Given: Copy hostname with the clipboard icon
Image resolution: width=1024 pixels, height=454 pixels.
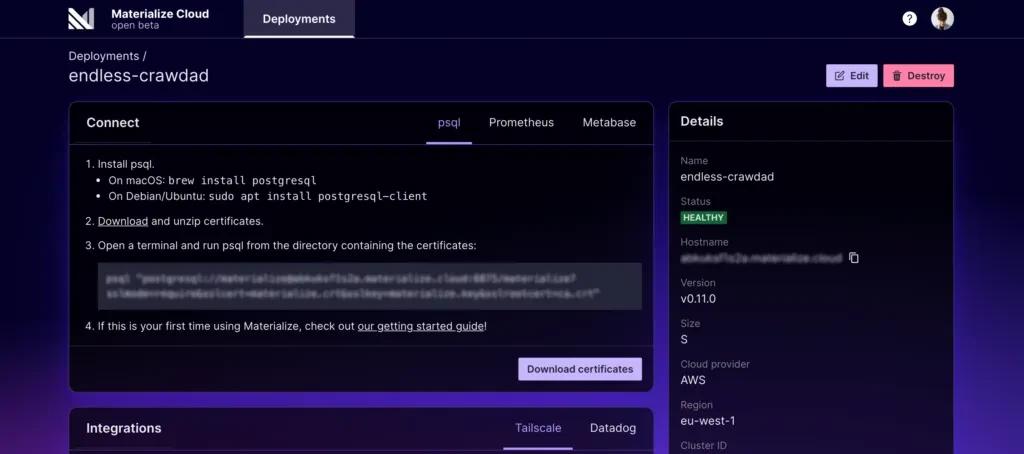Looking at the screenshot, I should coord(854,257).
